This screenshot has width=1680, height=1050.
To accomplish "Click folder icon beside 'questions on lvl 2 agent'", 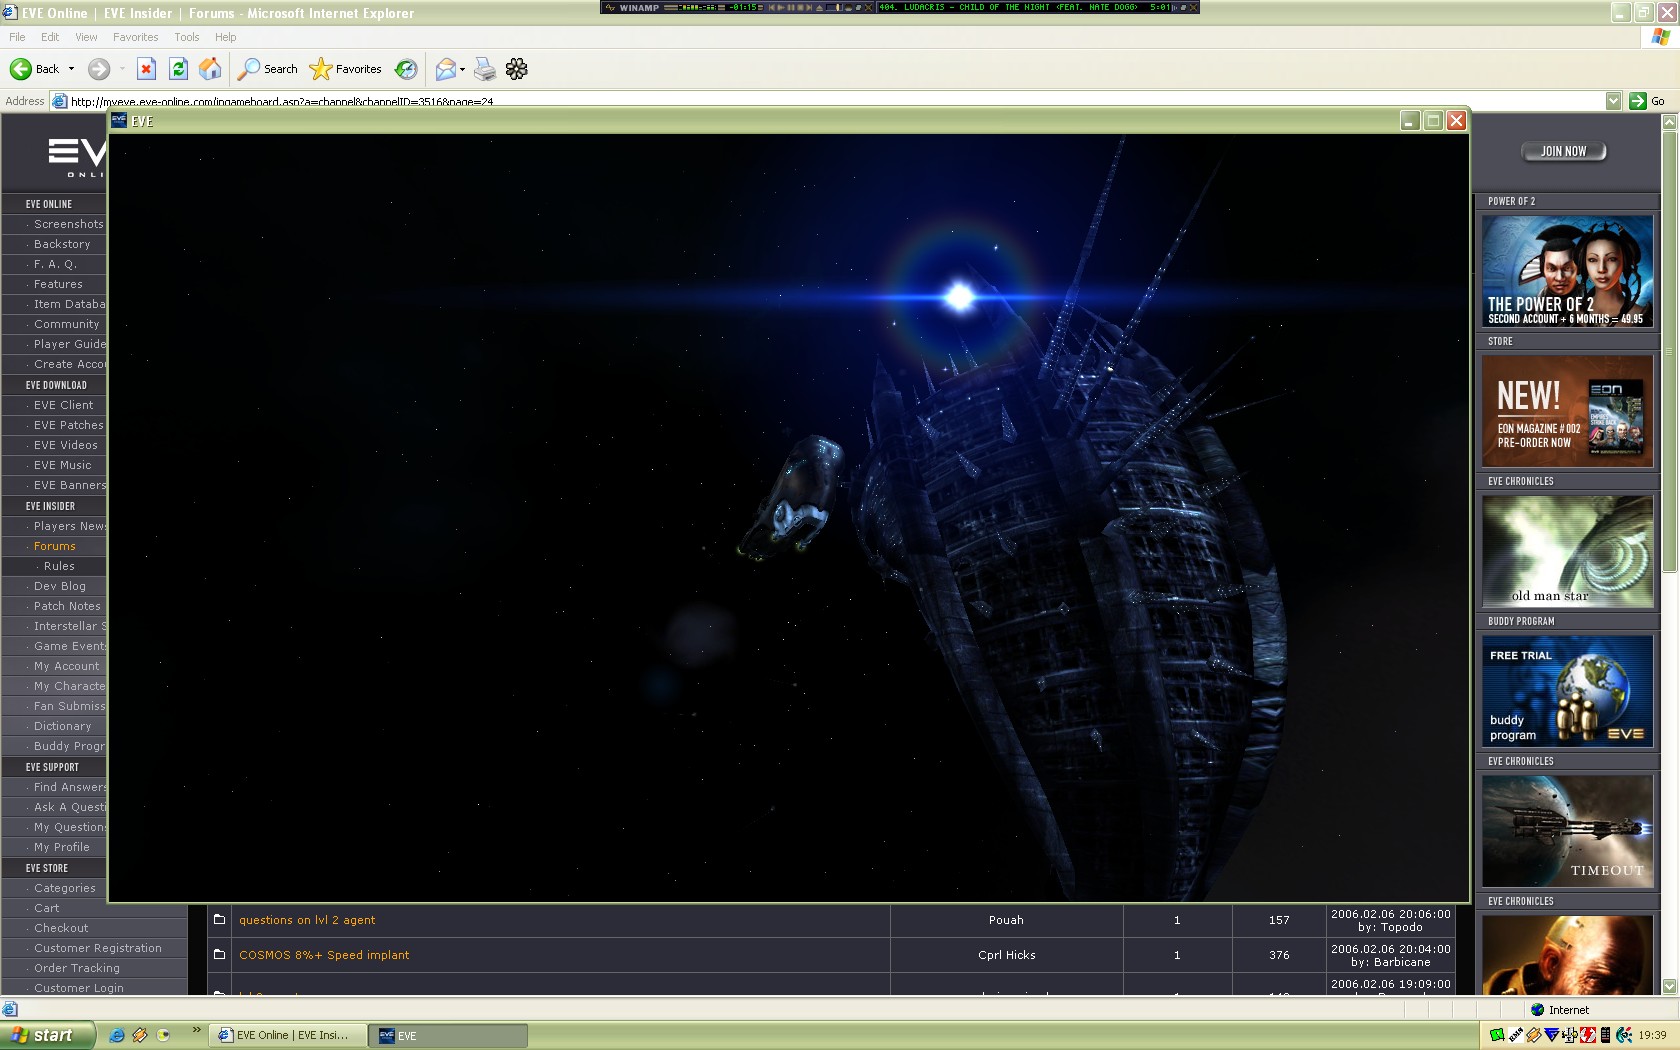I will [219, 919].
